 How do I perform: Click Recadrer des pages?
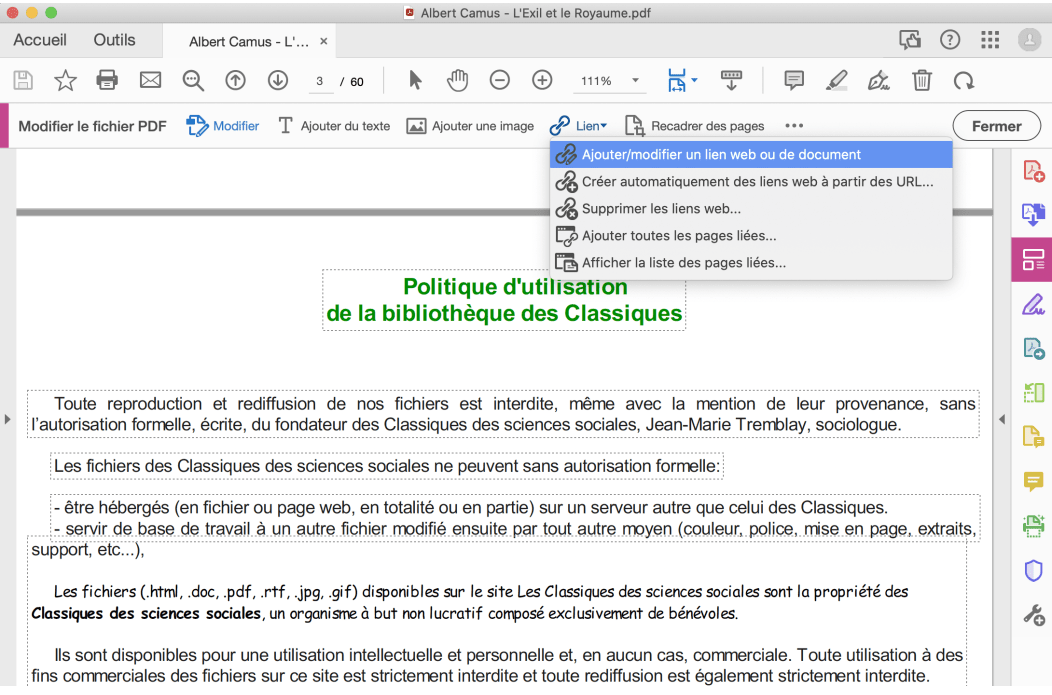point(694,125)
